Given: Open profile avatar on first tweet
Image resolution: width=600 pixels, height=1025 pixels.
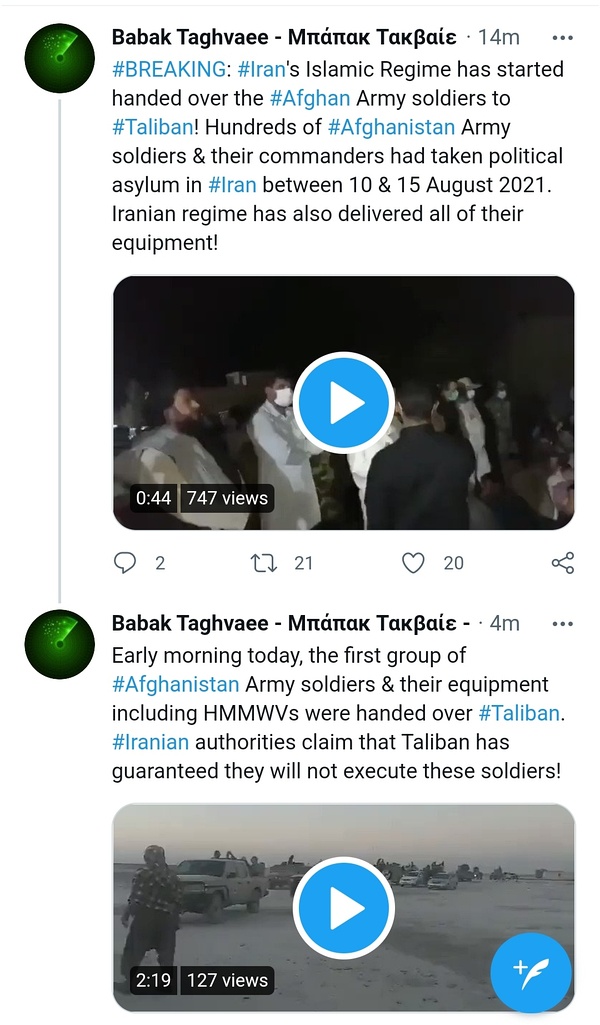Looking at the screenshot, I should (x=59, y=59).
